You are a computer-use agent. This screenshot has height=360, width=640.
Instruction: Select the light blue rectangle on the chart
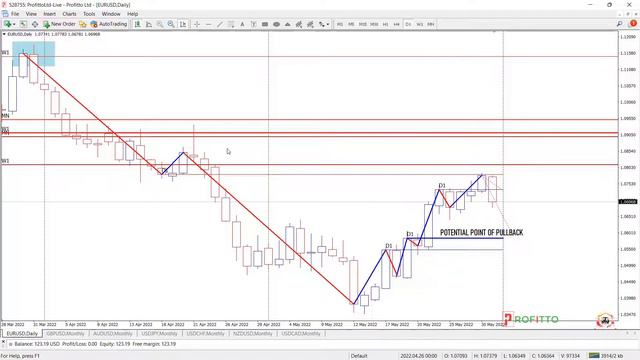pyautogui.click(x=33, y=53)
